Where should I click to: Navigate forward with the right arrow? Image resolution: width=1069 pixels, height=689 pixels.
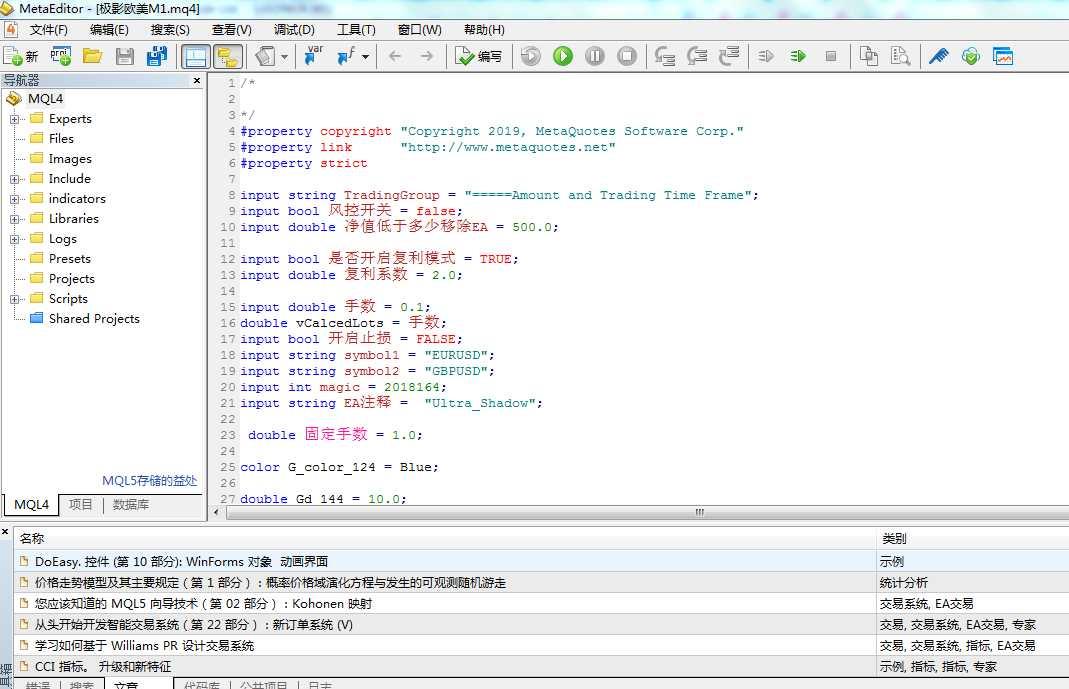427,56
